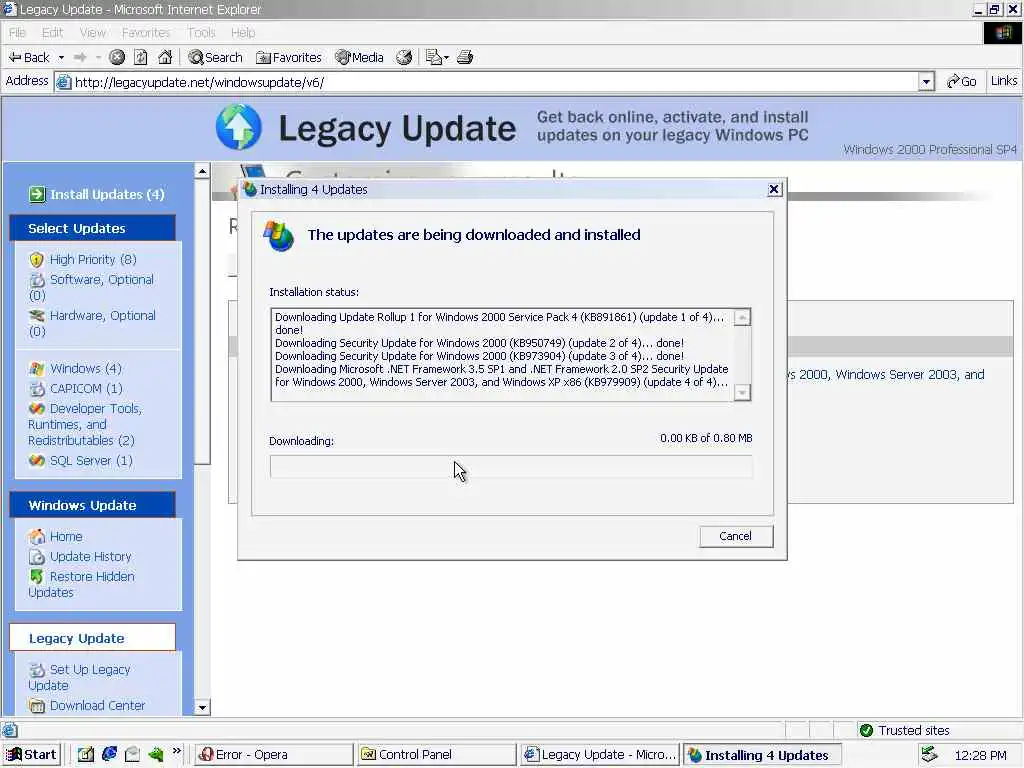
Task: Expand the address bar dropdown
Action: (927, 82)
